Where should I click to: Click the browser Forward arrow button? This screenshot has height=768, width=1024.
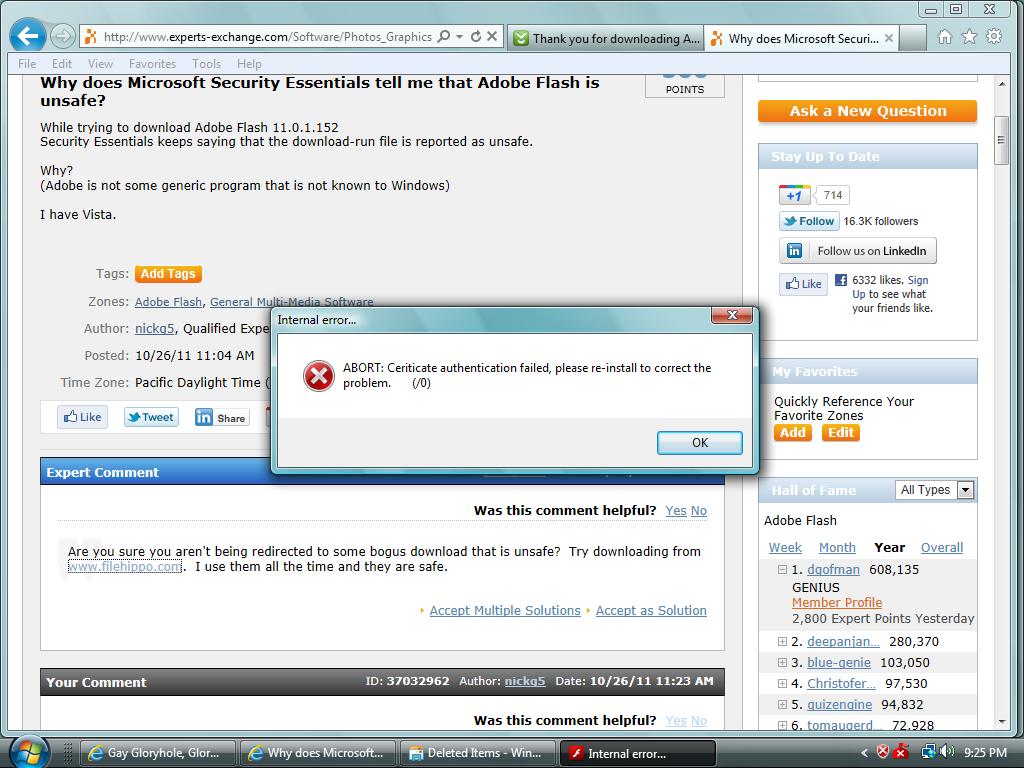(x=63, y=36)
